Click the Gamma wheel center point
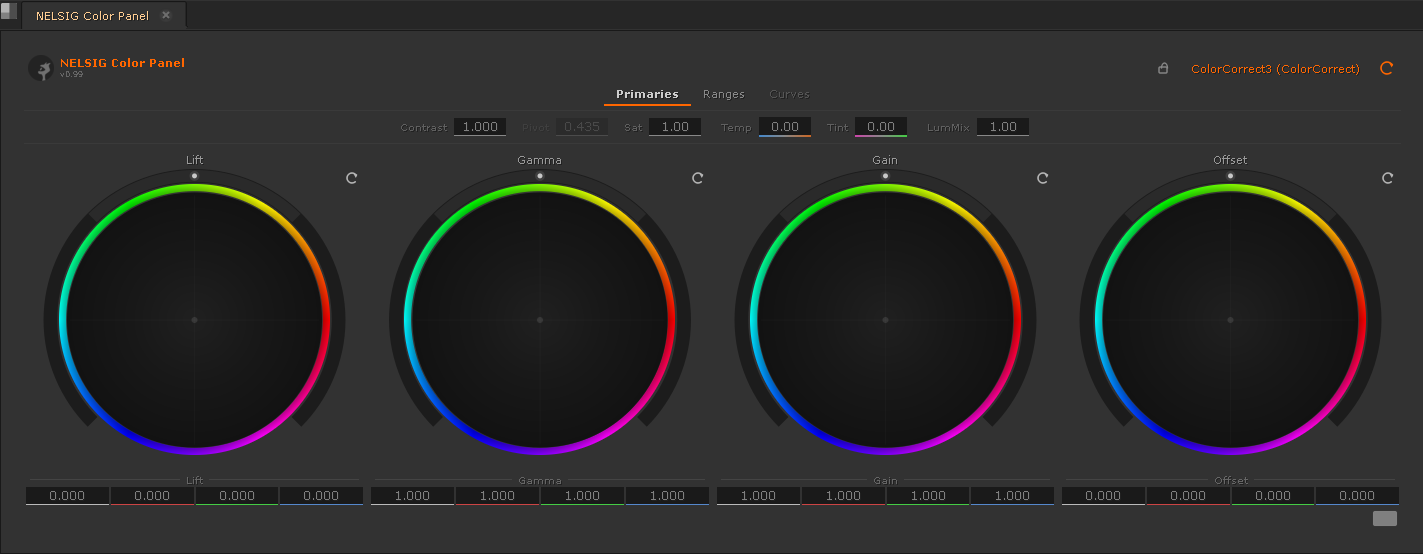The width and height of the screenshot is (1423, 554). coord(540,320)
